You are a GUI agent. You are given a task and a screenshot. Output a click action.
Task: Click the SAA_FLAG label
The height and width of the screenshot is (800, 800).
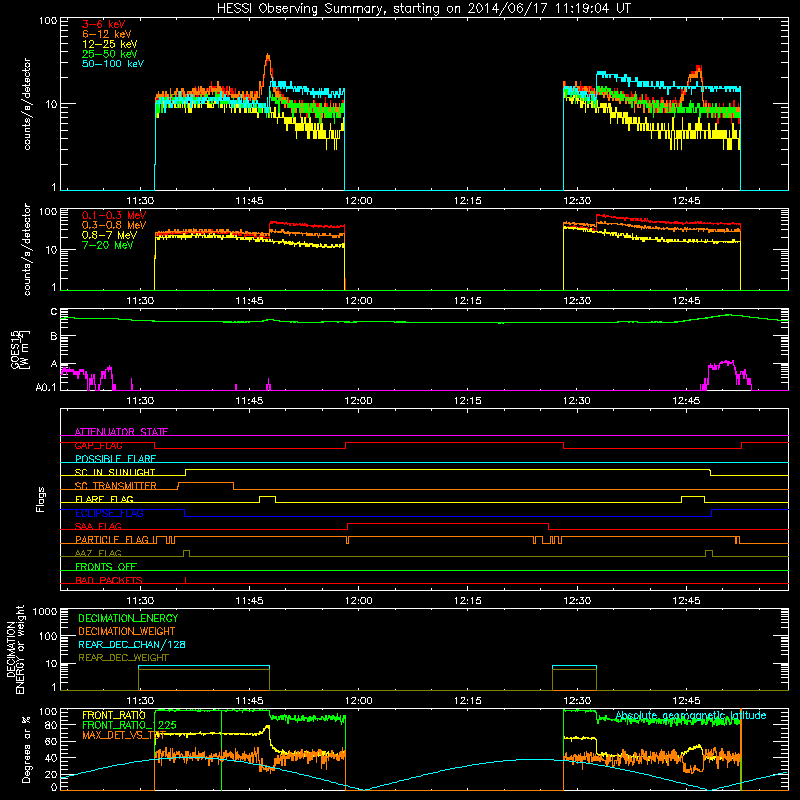click(98, 526)
